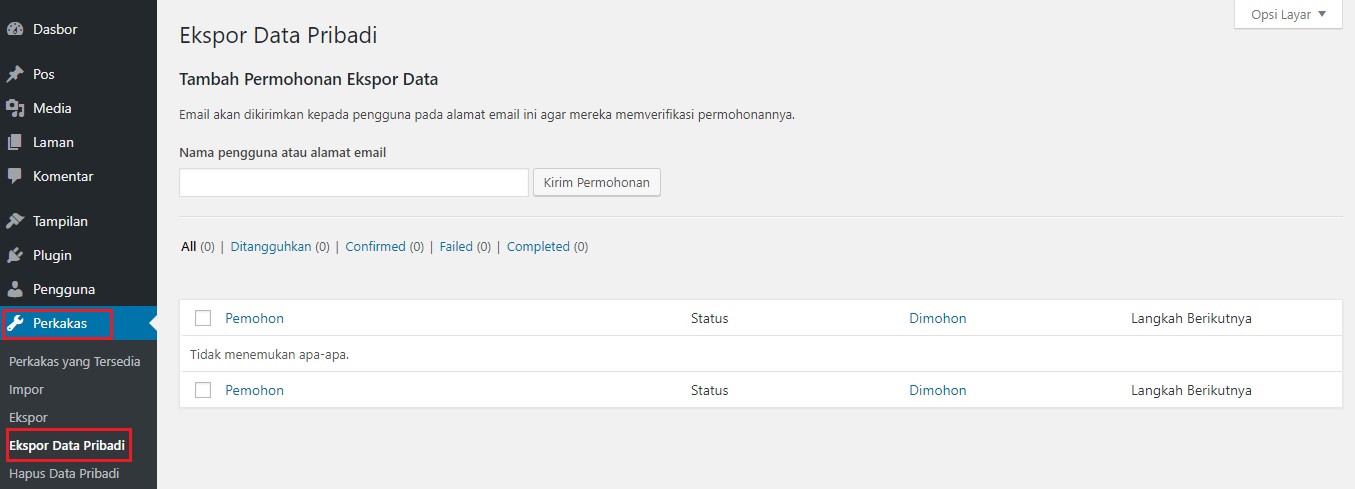
Task: Select the All (0) filter
Action: point(198,246)
